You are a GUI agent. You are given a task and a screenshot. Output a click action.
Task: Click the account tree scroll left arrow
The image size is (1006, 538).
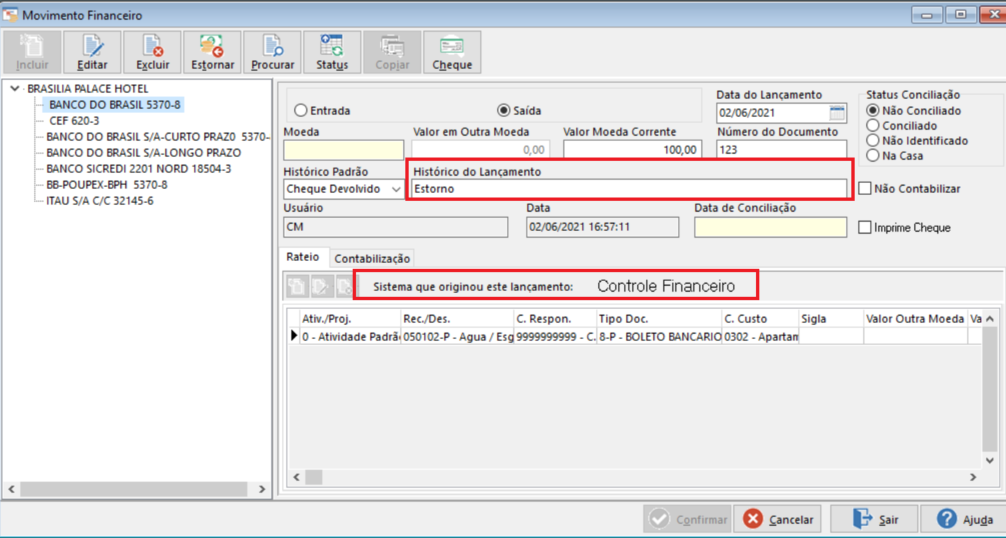[x=11, y=489]
